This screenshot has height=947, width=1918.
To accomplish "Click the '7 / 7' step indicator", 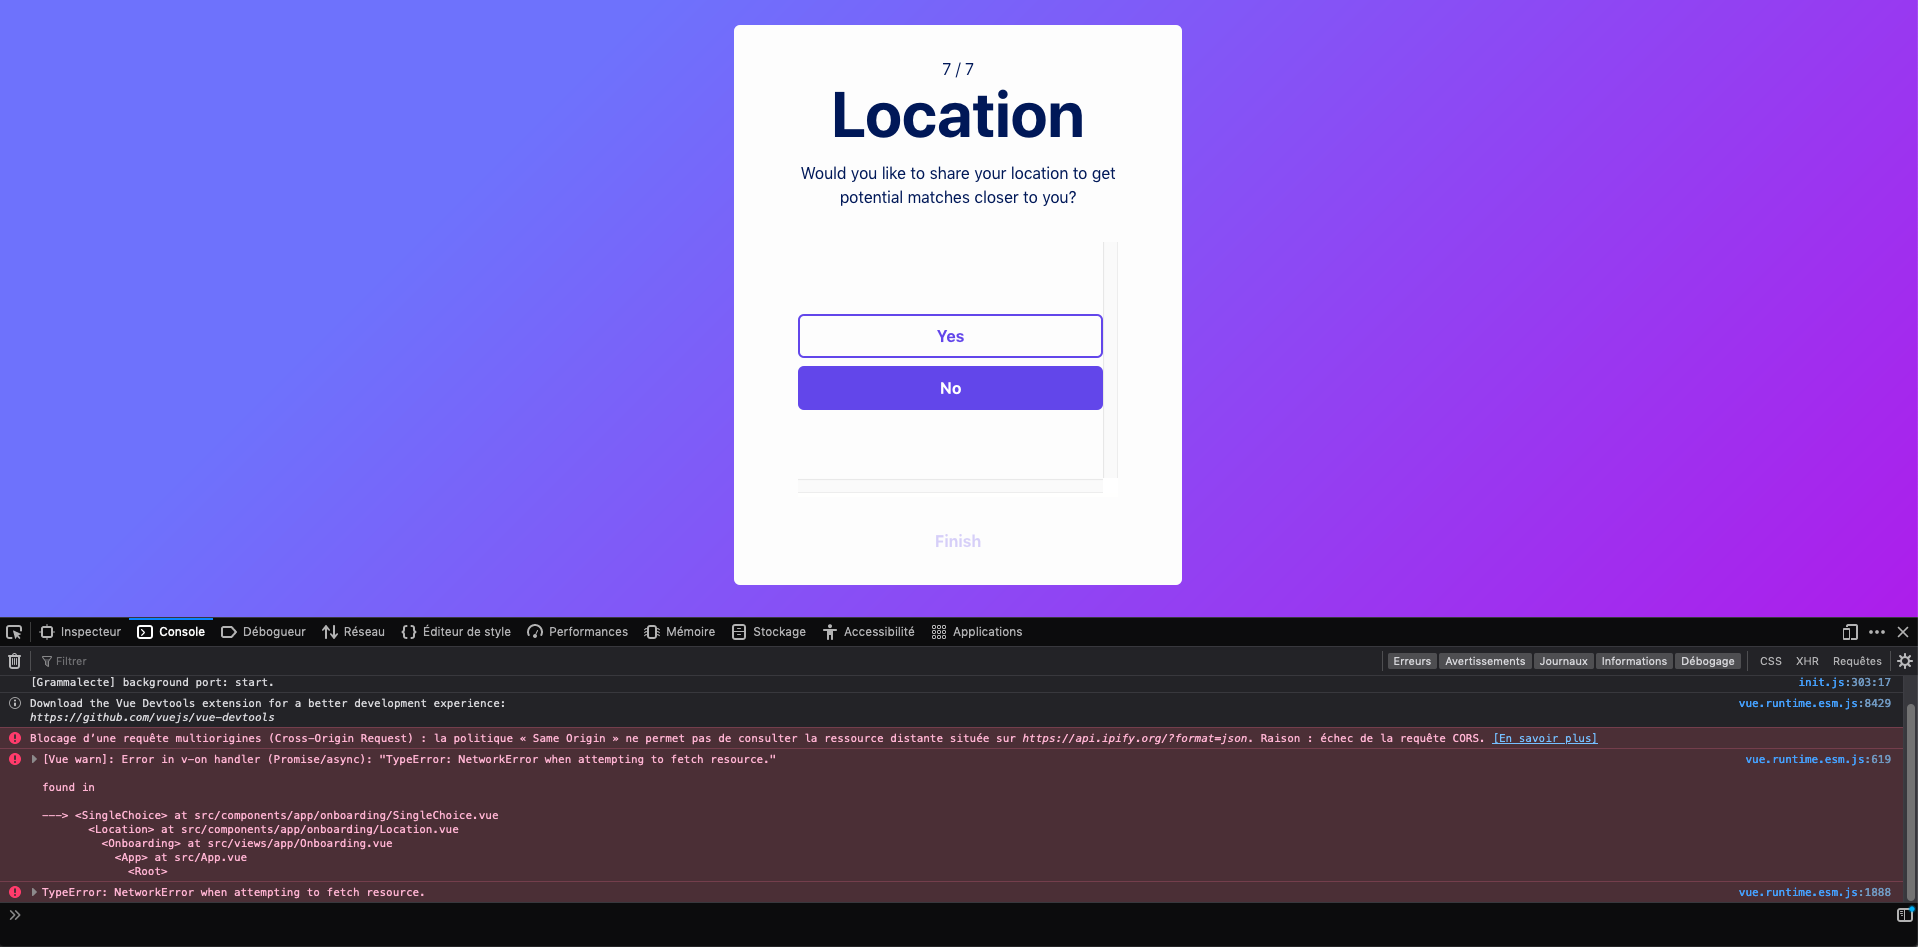I will tap(958, 69).
